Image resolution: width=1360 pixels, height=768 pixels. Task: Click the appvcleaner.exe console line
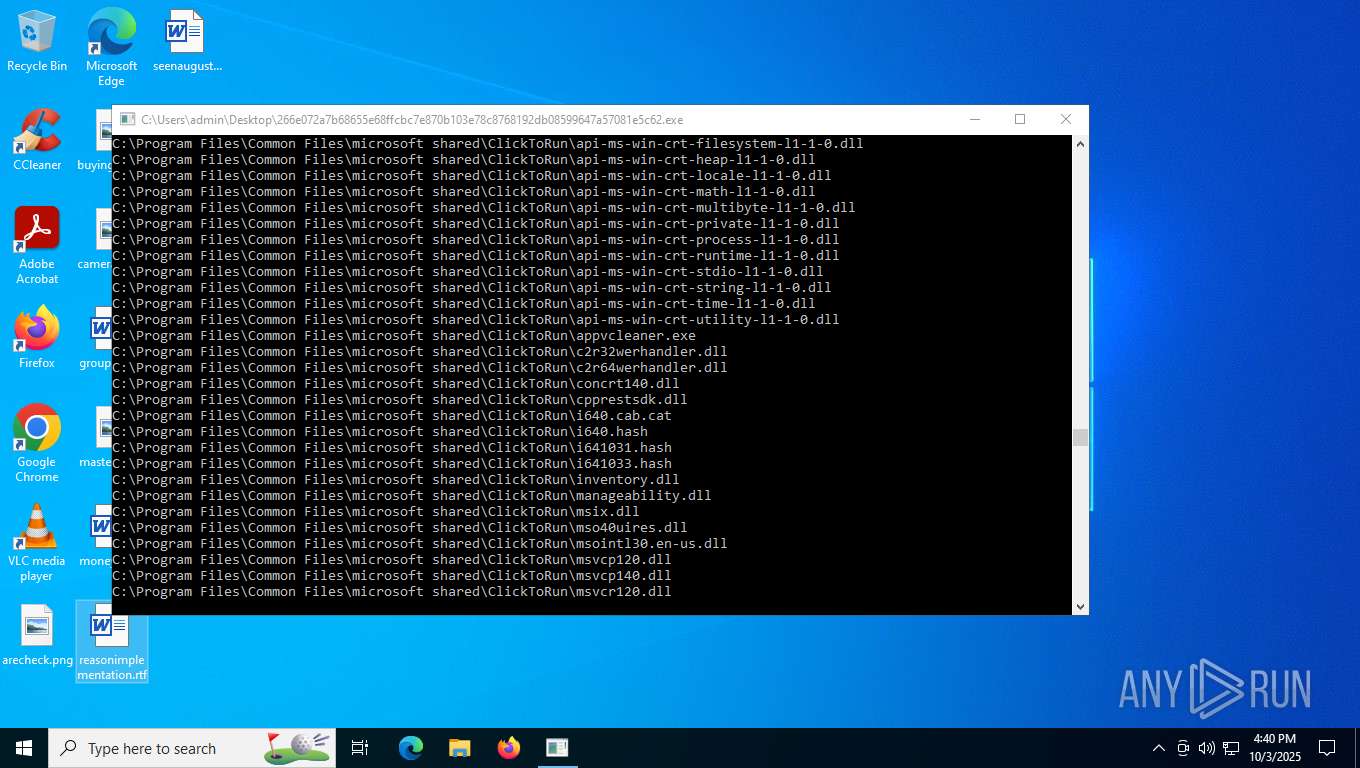pos(404,336)
